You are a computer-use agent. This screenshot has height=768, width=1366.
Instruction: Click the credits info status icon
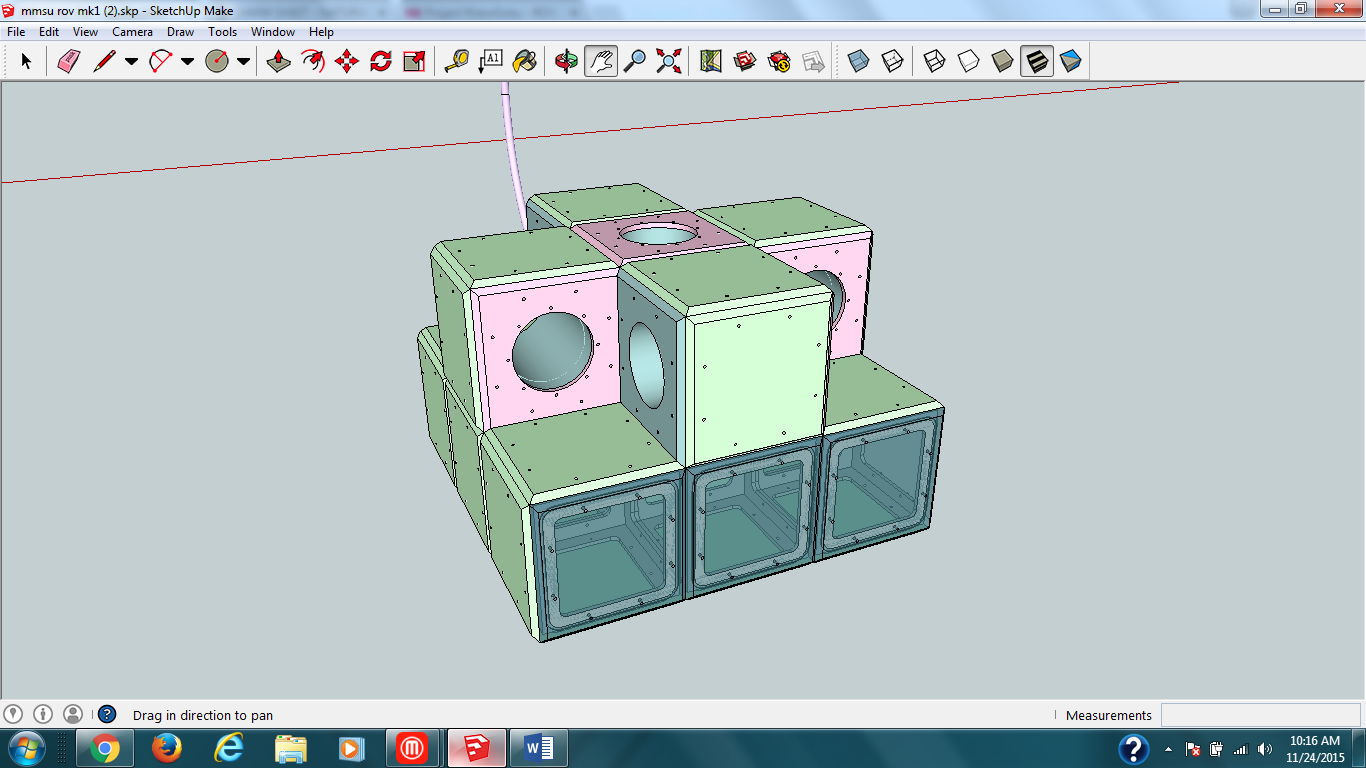(43, 714)
